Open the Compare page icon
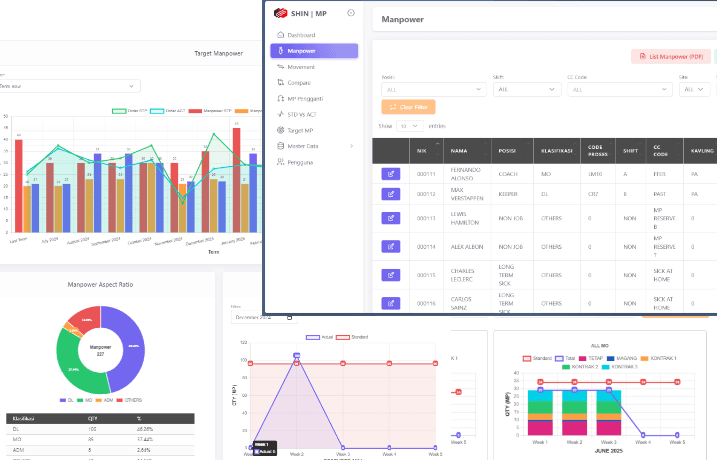 coord(279,83)
